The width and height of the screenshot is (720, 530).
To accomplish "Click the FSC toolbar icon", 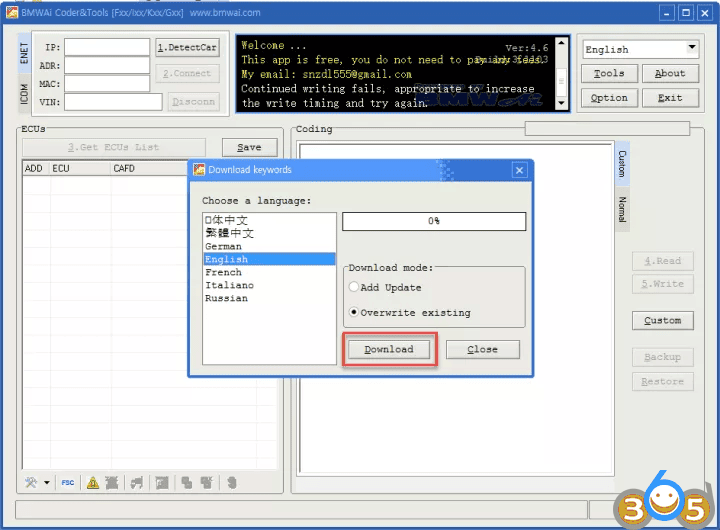I will click(68, 483).
